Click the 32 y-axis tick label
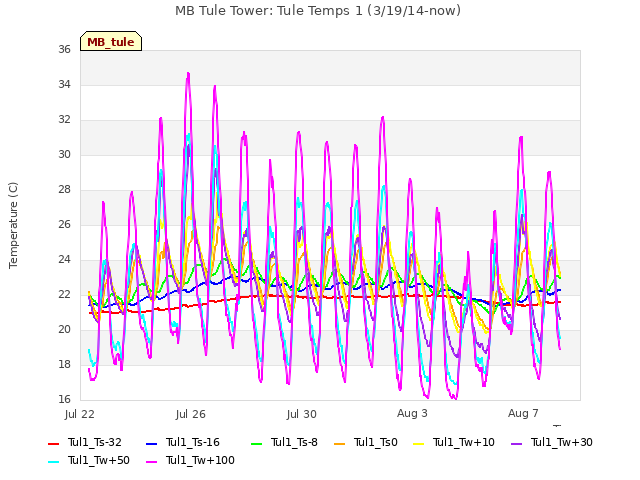Viewport: 640px width, 480px height. (x=64, y=120)
